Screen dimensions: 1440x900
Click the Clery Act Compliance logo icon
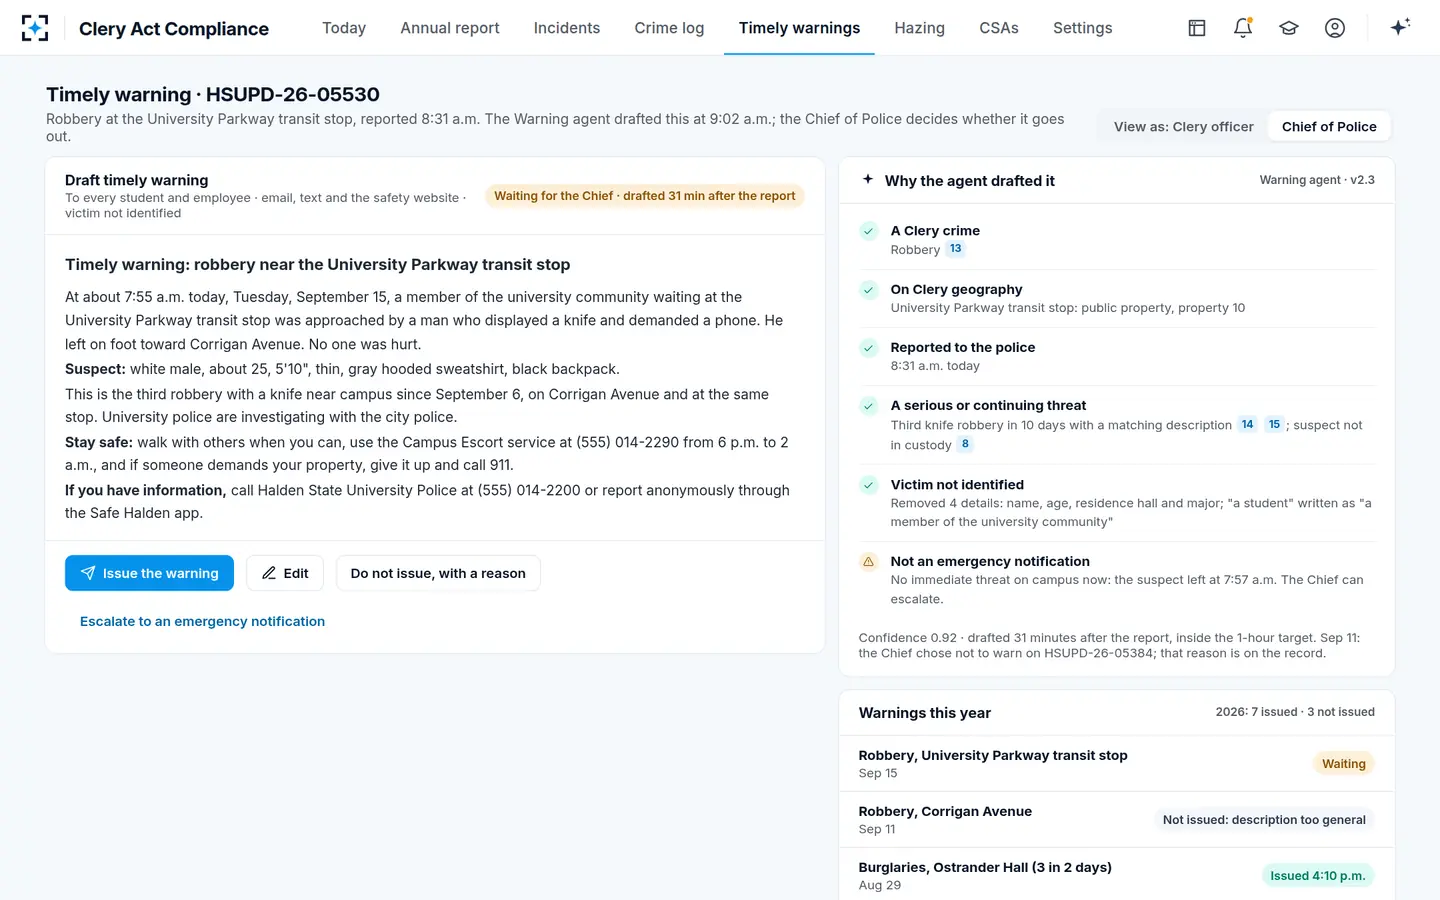coord(35,28)
